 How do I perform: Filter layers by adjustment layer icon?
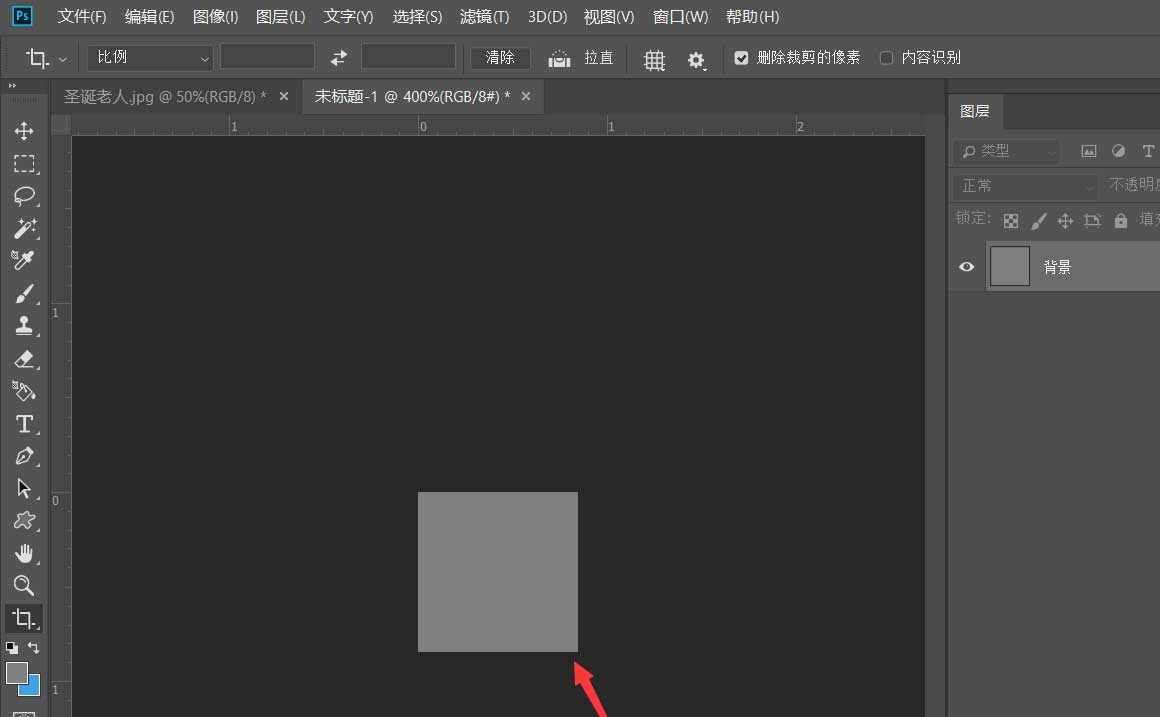click(1118, 151)
